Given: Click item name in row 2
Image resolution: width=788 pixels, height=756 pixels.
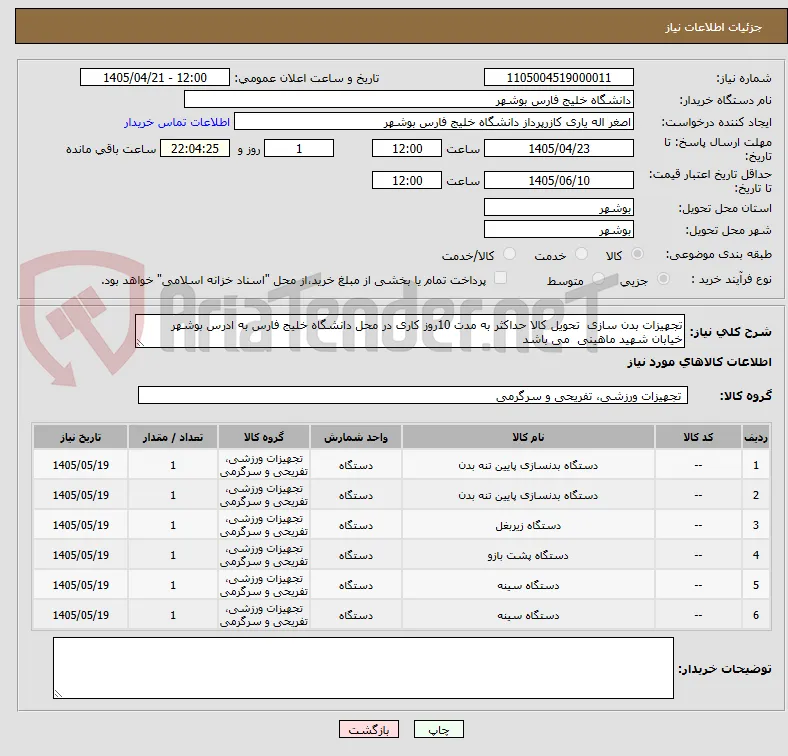Looking at the screenshot, I should tap(528, 495).
